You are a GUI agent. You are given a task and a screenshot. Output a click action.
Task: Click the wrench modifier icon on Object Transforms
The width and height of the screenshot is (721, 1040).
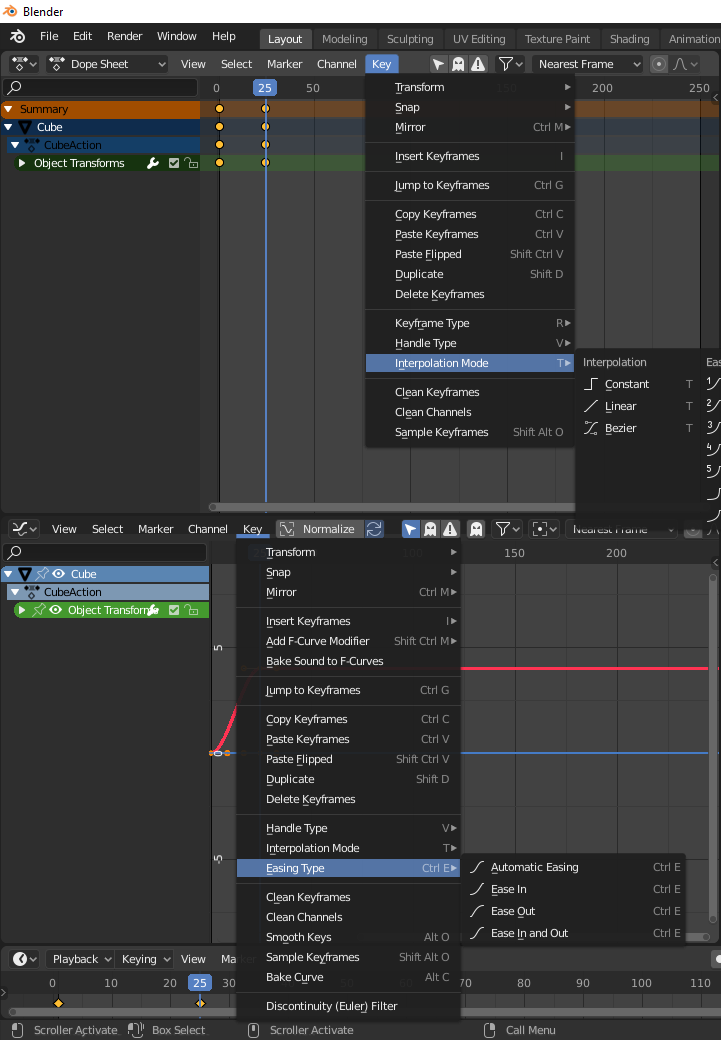click(153, 163)
